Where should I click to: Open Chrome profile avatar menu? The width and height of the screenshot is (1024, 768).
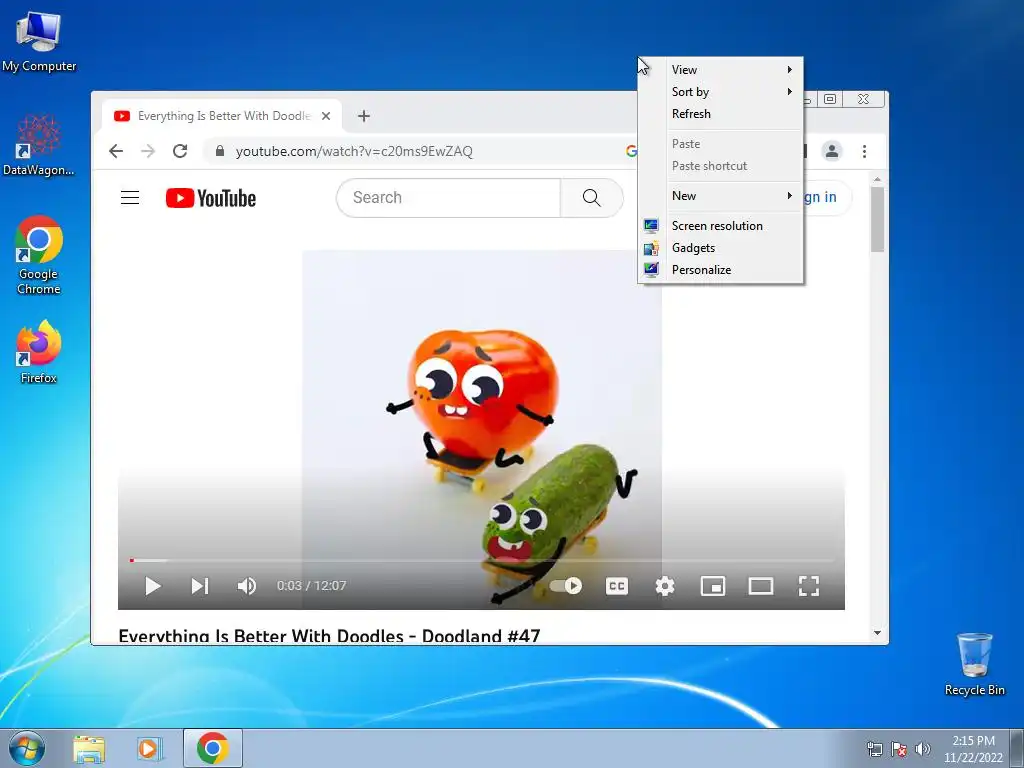coord(831,152)
